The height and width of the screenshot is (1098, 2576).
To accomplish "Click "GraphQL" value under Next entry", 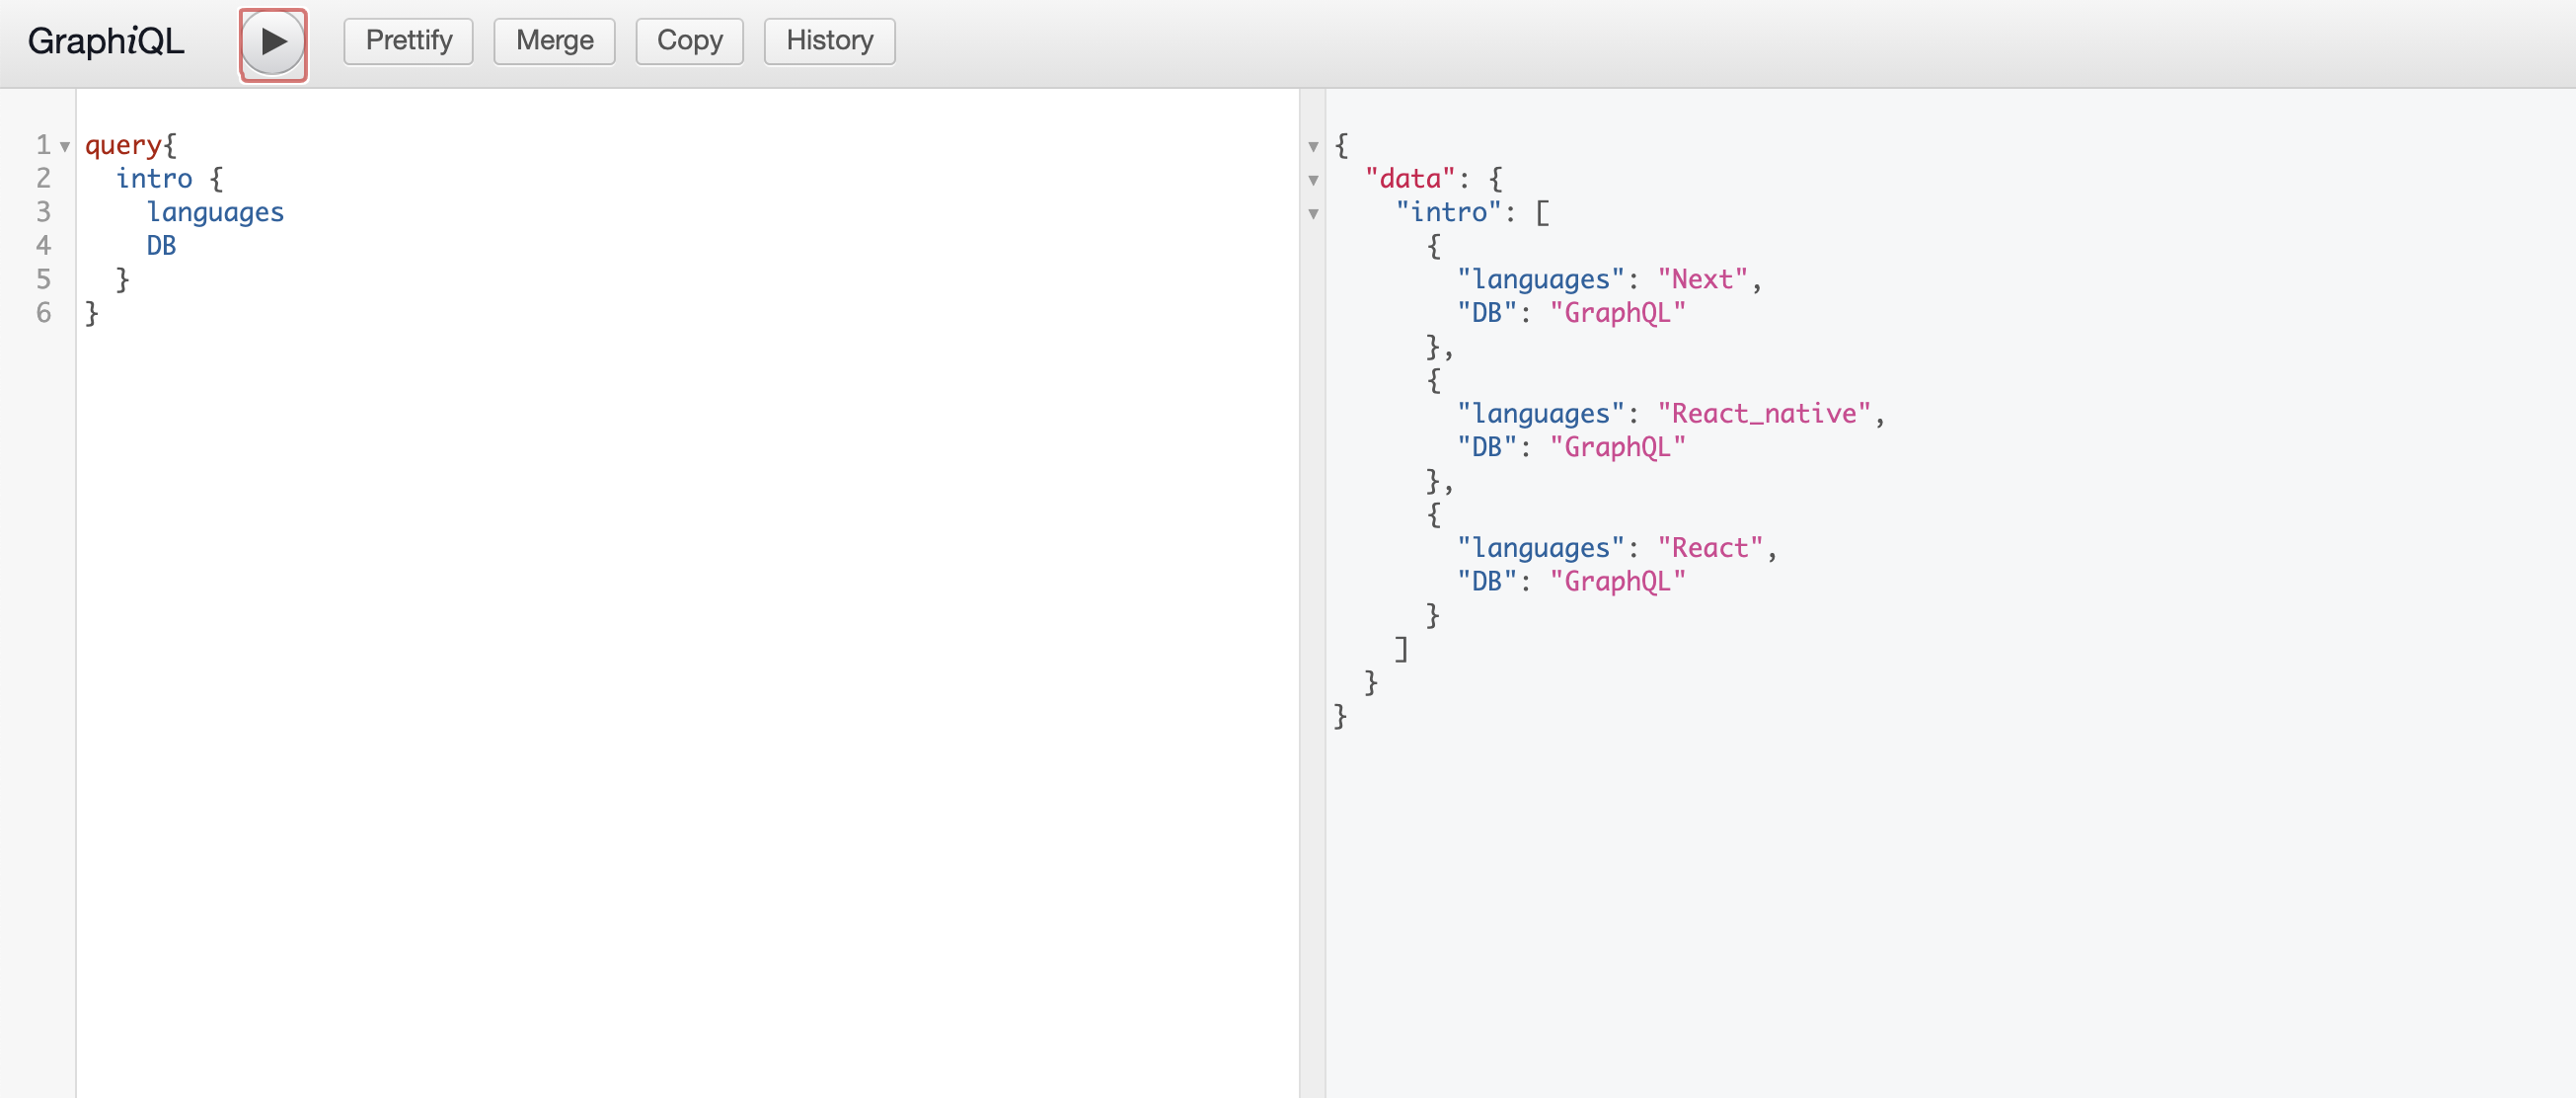I will click(x=1618, y=313).
